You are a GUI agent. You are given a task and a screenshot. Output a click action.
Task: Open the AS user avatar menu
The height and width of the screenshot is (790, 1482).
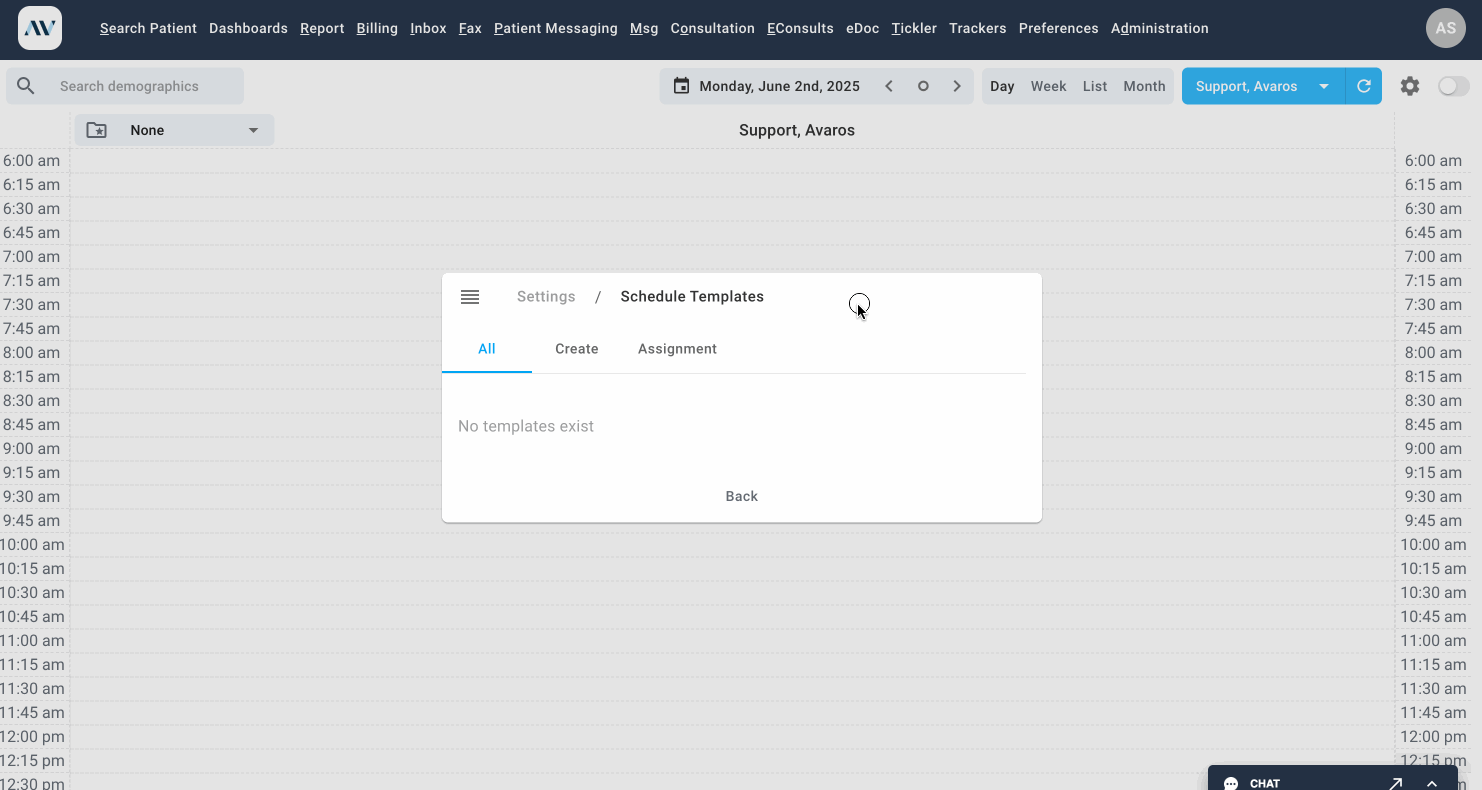tap(1446, 28)
